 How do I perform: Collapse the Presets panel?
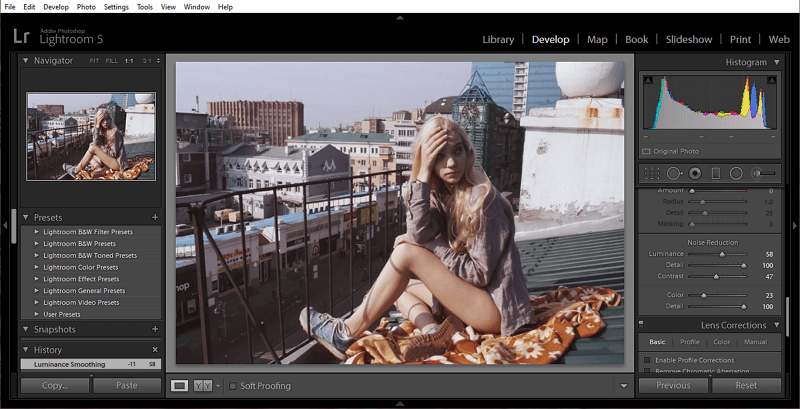(26, 218)
